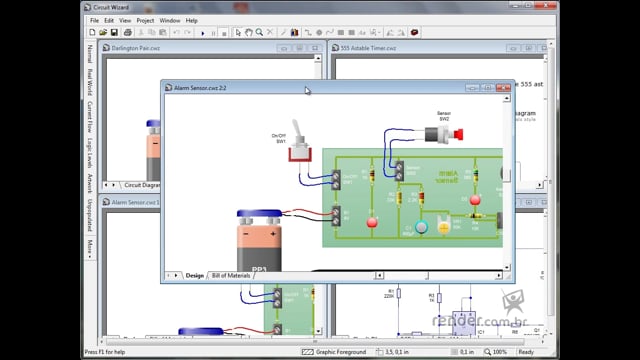Select the arrow pointer tool
Screen dimensions: 640x360
coord(238,33)
